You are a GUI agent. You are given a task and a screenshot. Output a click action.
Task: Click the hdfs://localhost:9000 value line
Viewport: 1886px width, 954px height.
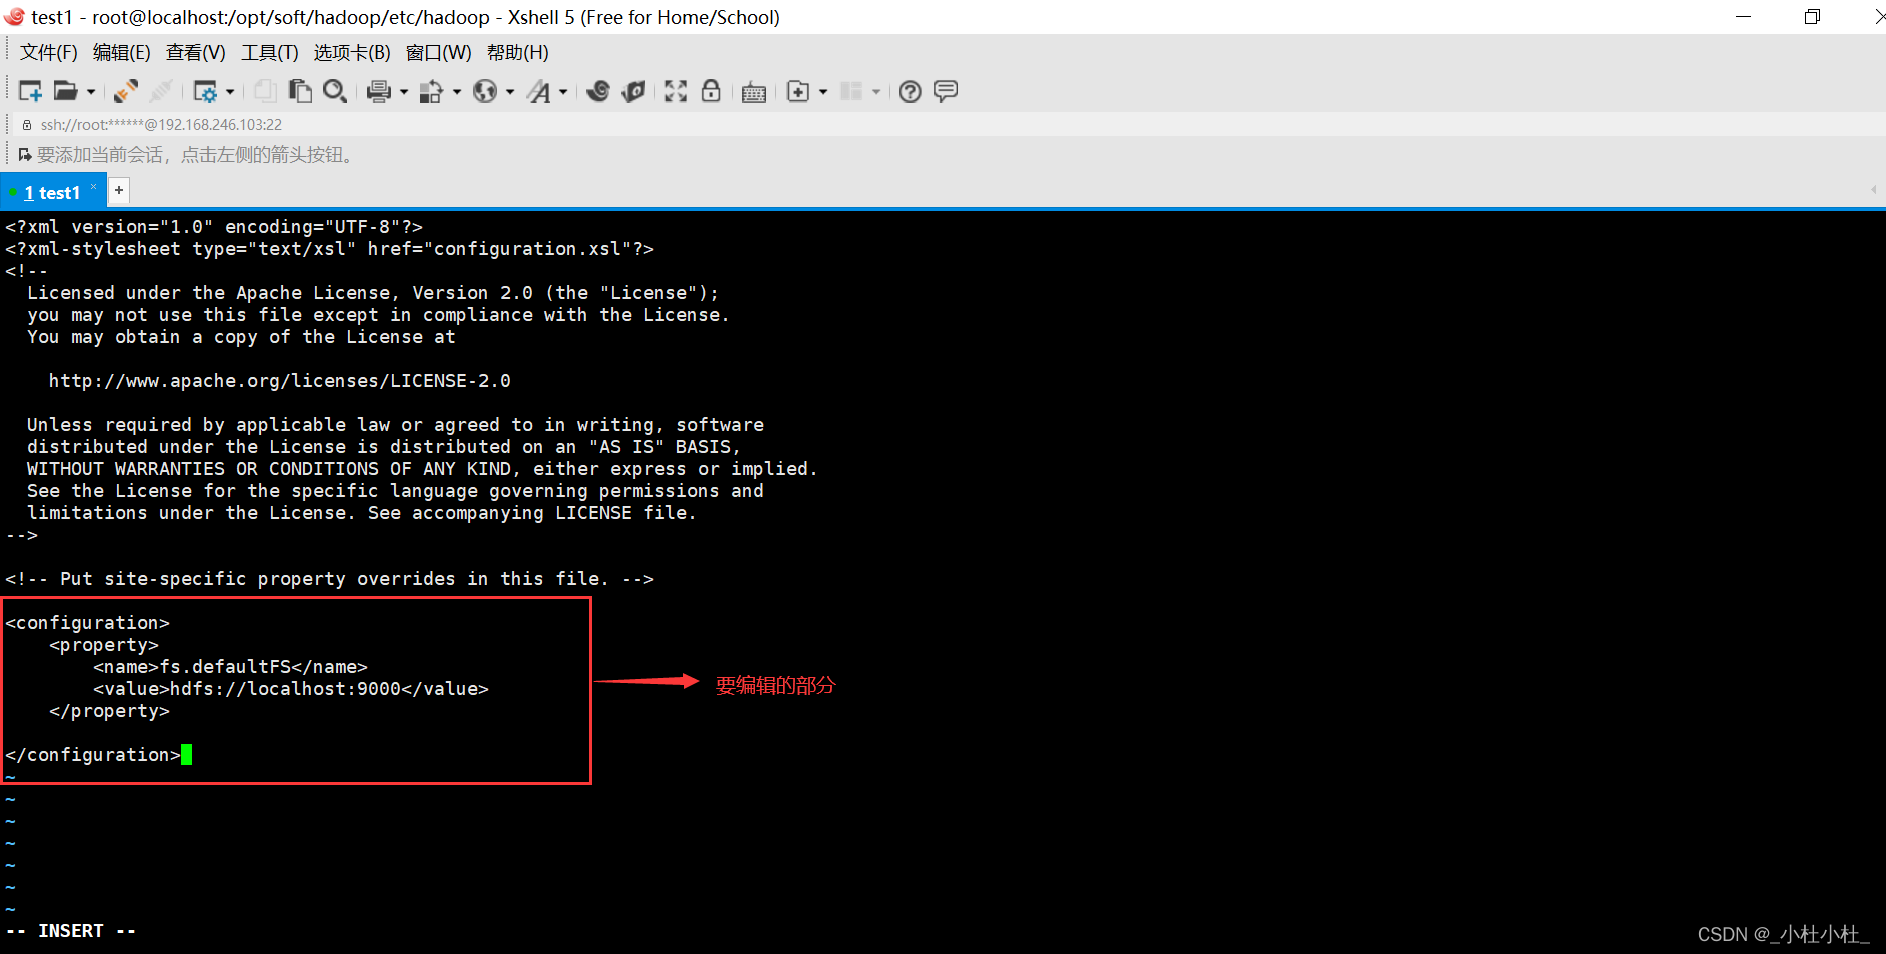pyautogui.click(x=291, y=689)
